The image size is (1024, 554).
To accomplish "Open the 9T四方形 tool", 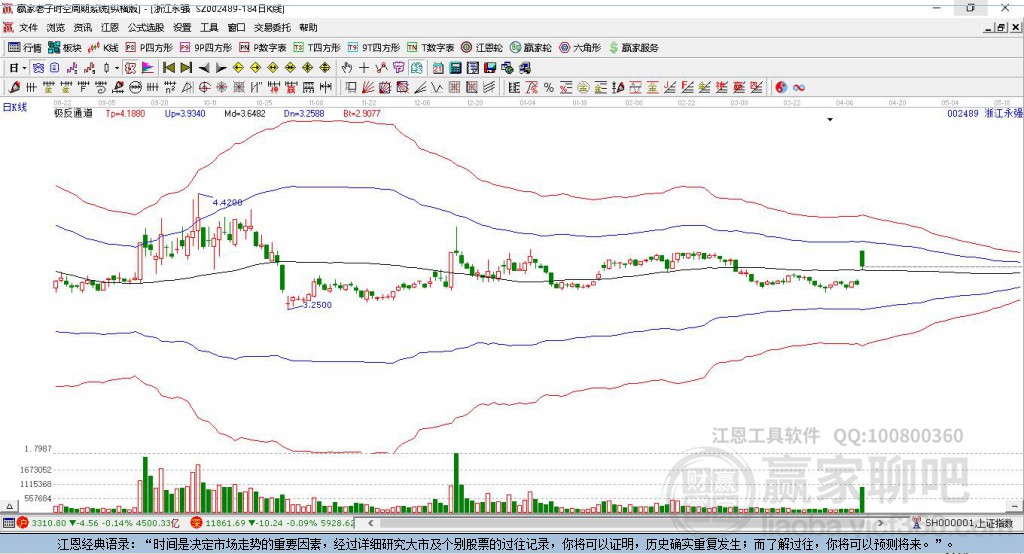I will 374,48.
